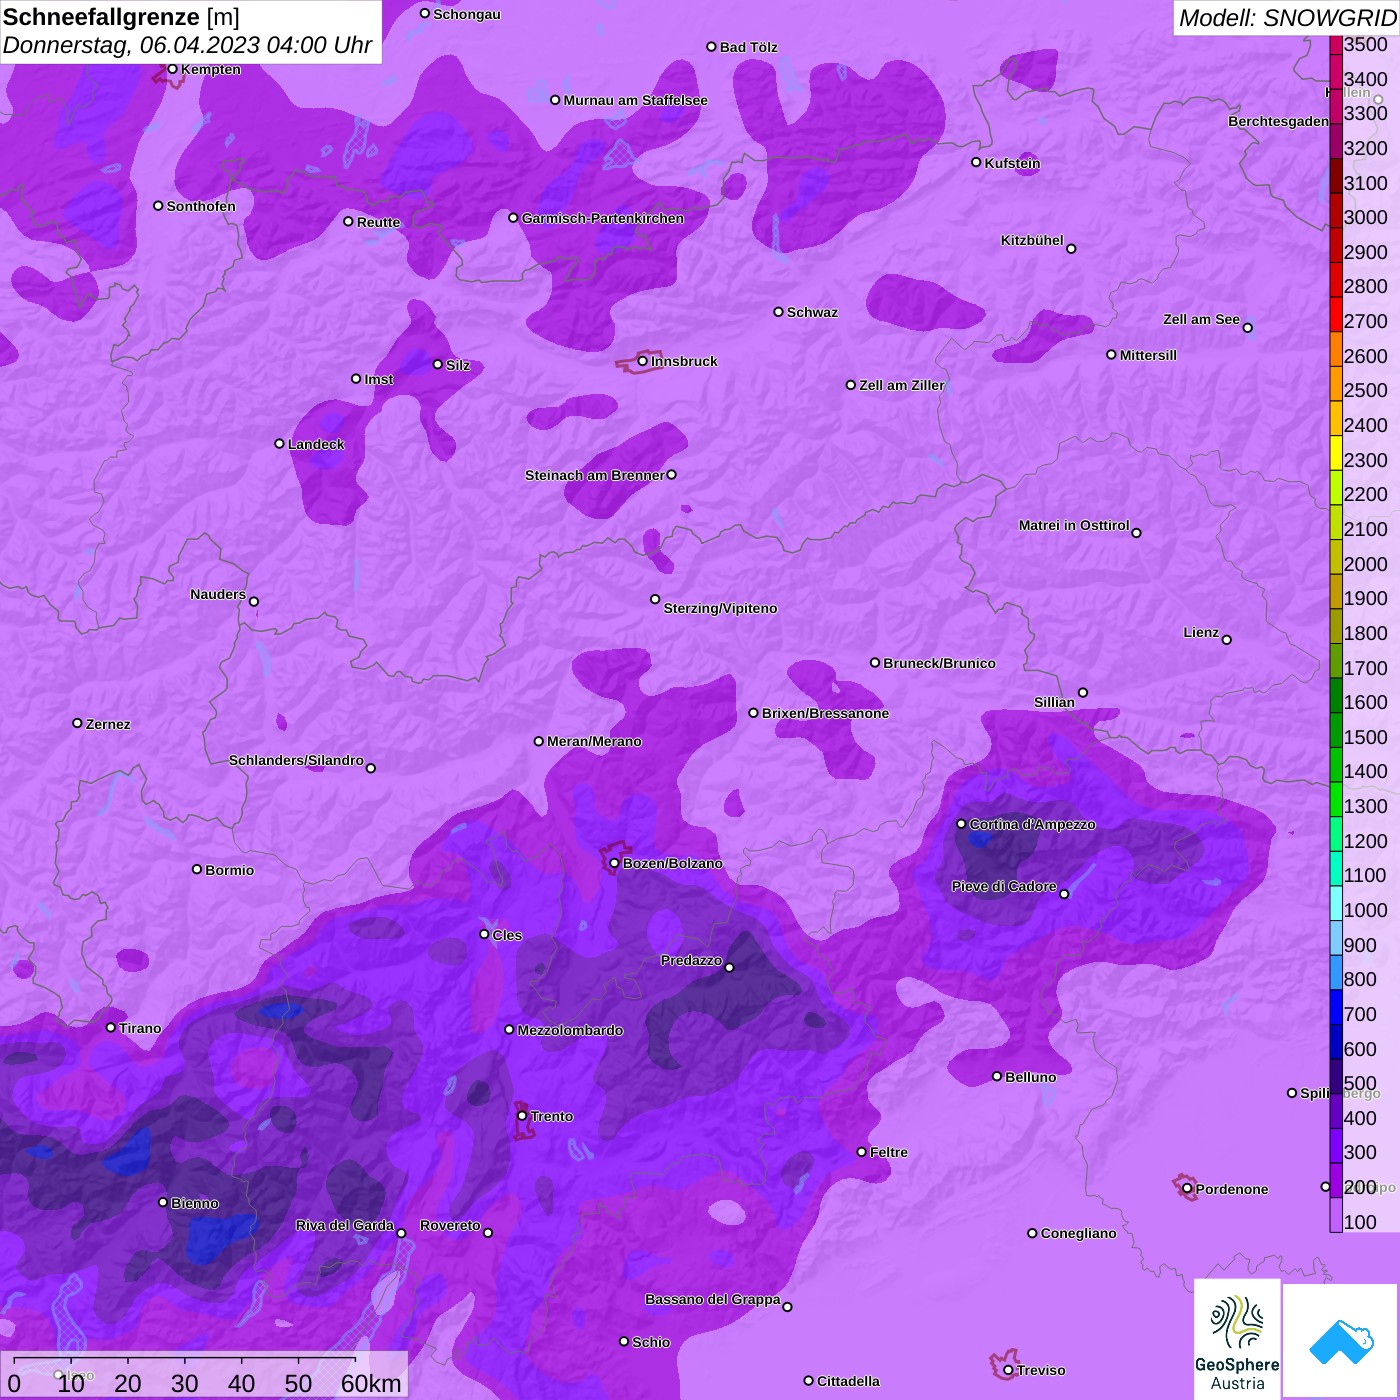Click the Brixen/Bressanone label

pos(825,713)
